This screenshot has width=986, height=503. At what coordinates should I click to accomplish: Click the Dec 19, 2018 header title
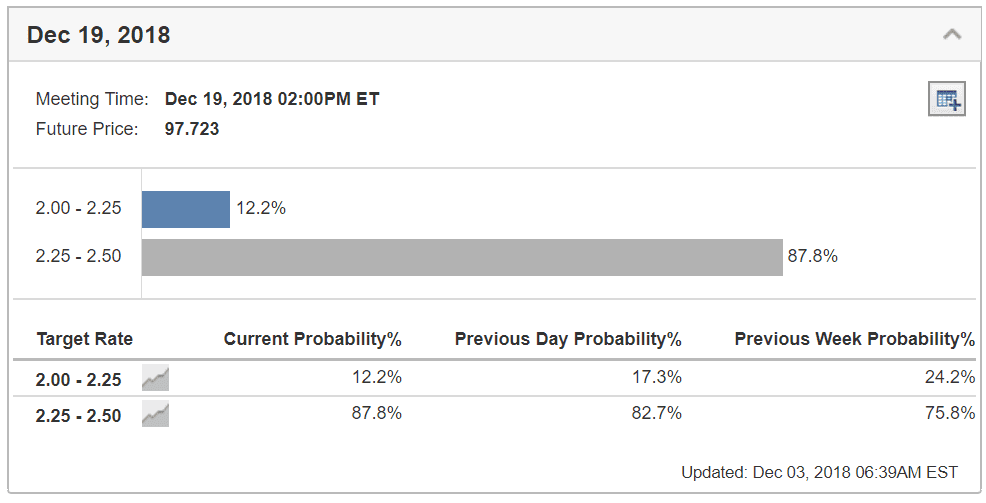click(x=98, y=35)
